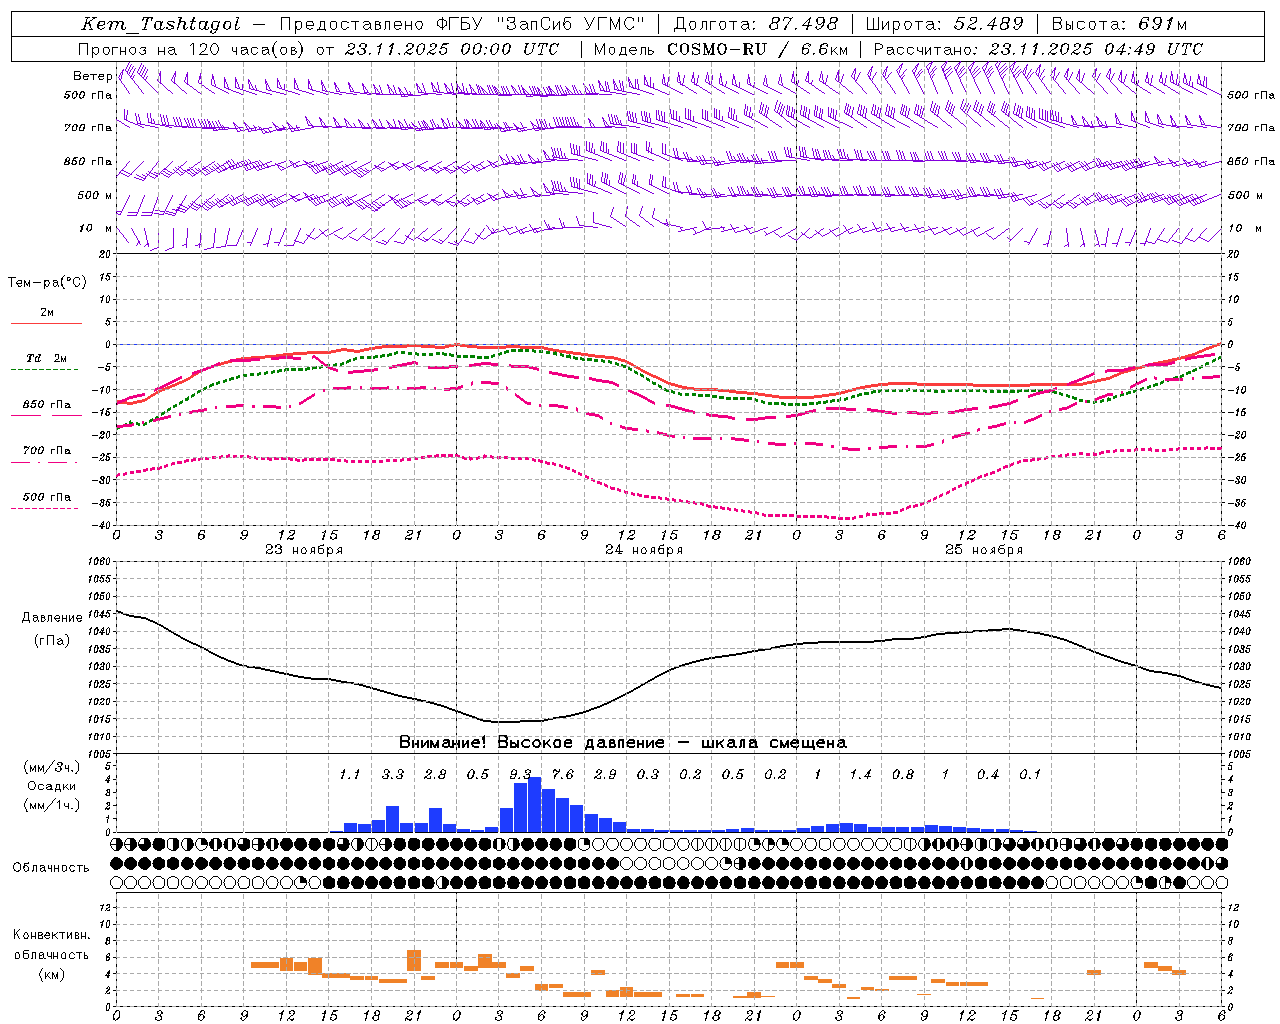
Task: Click the Рассчитано: 23.11.2025 04:49 UTC text
Action: click(1038, 49)
